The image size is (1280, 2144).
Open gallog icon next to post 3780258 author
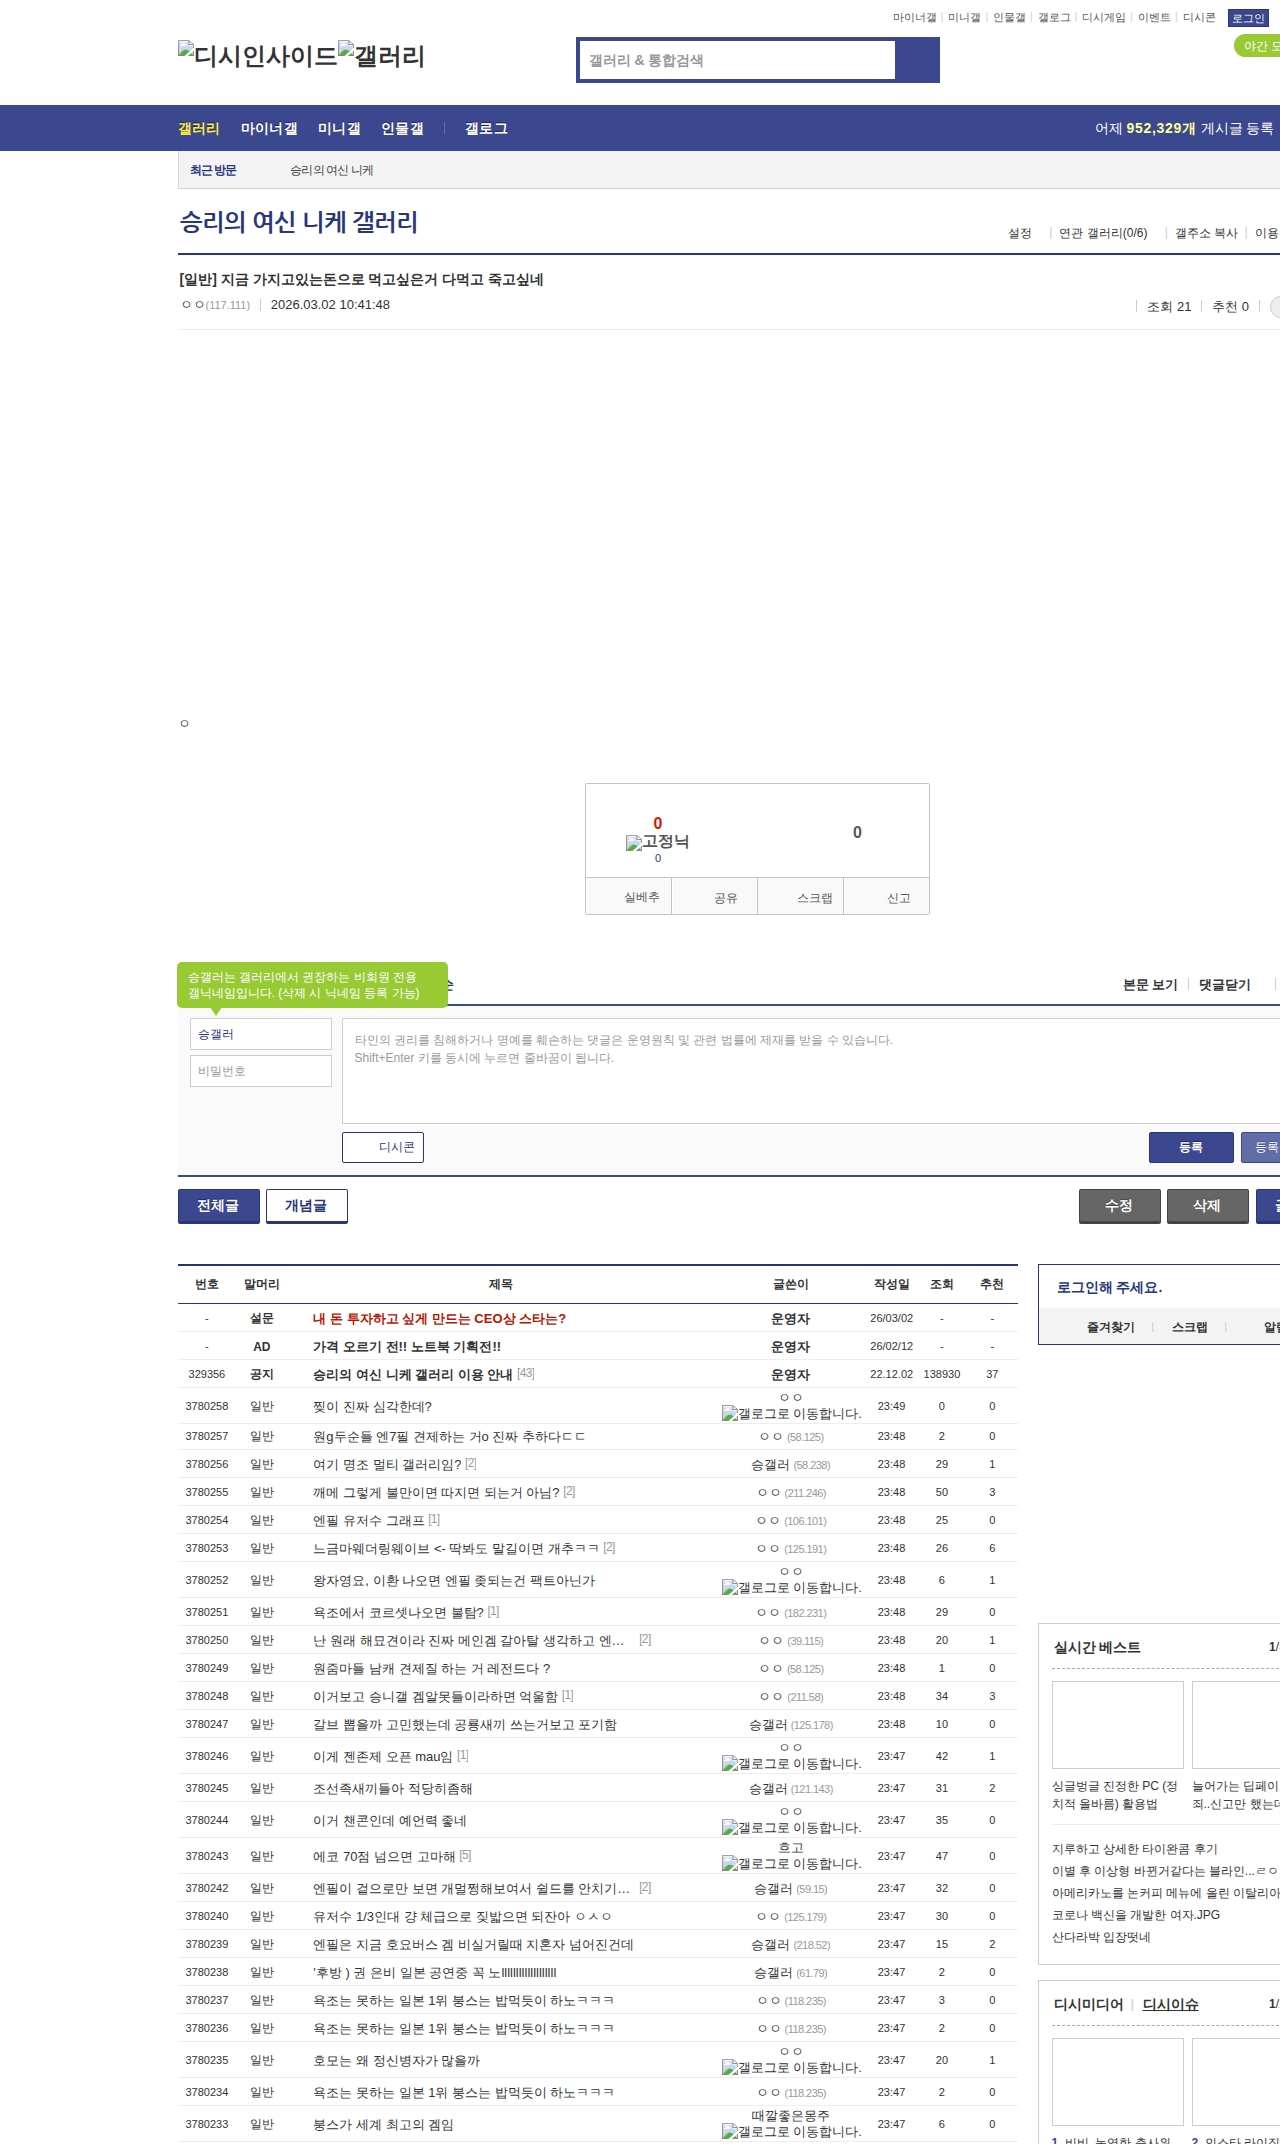coord(729,1414)
